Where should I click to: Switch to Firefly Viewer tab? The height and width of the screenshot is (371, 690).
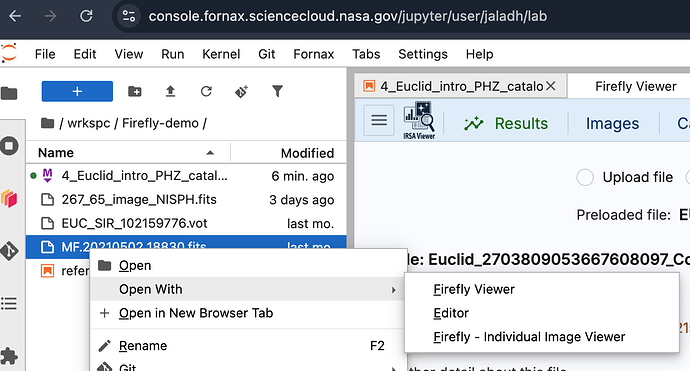click(x=635, y=86)
